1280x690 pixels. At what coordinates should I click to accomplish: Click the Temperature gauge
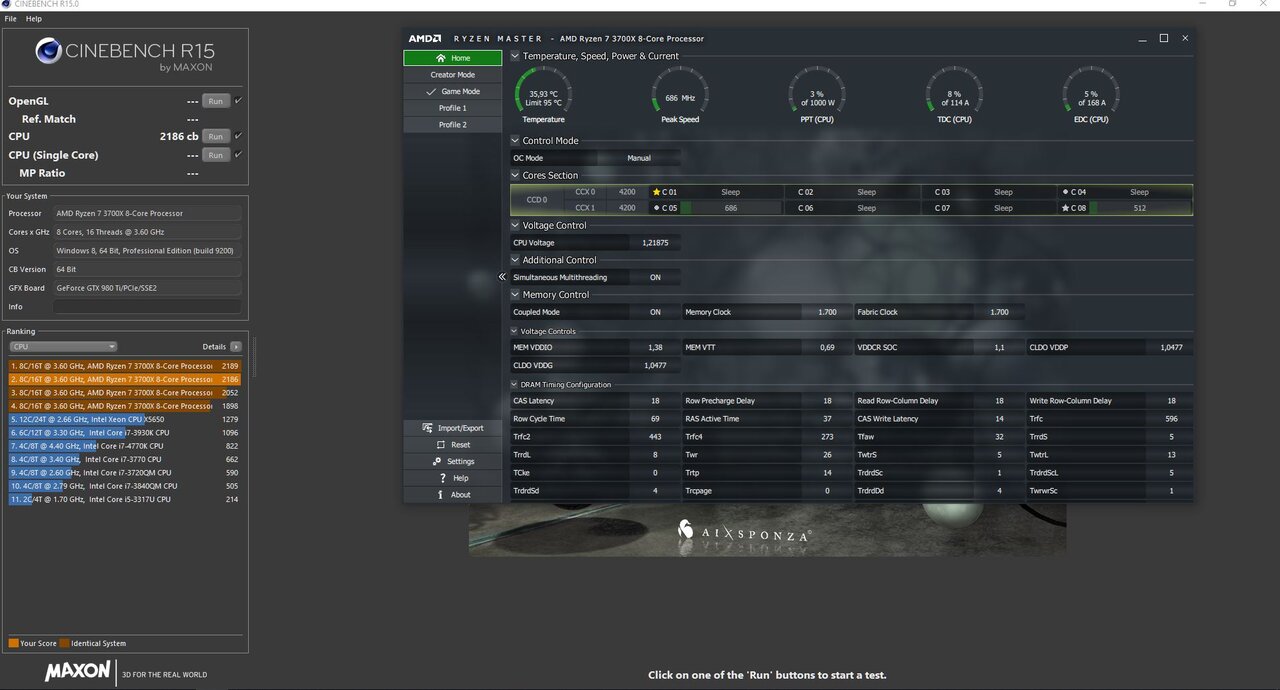point(544,95)
